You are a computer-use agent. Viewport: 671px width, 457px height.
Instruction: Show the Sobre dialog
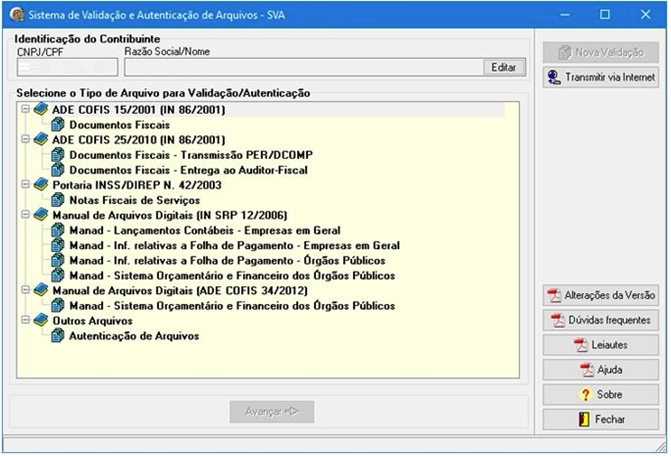601,395
